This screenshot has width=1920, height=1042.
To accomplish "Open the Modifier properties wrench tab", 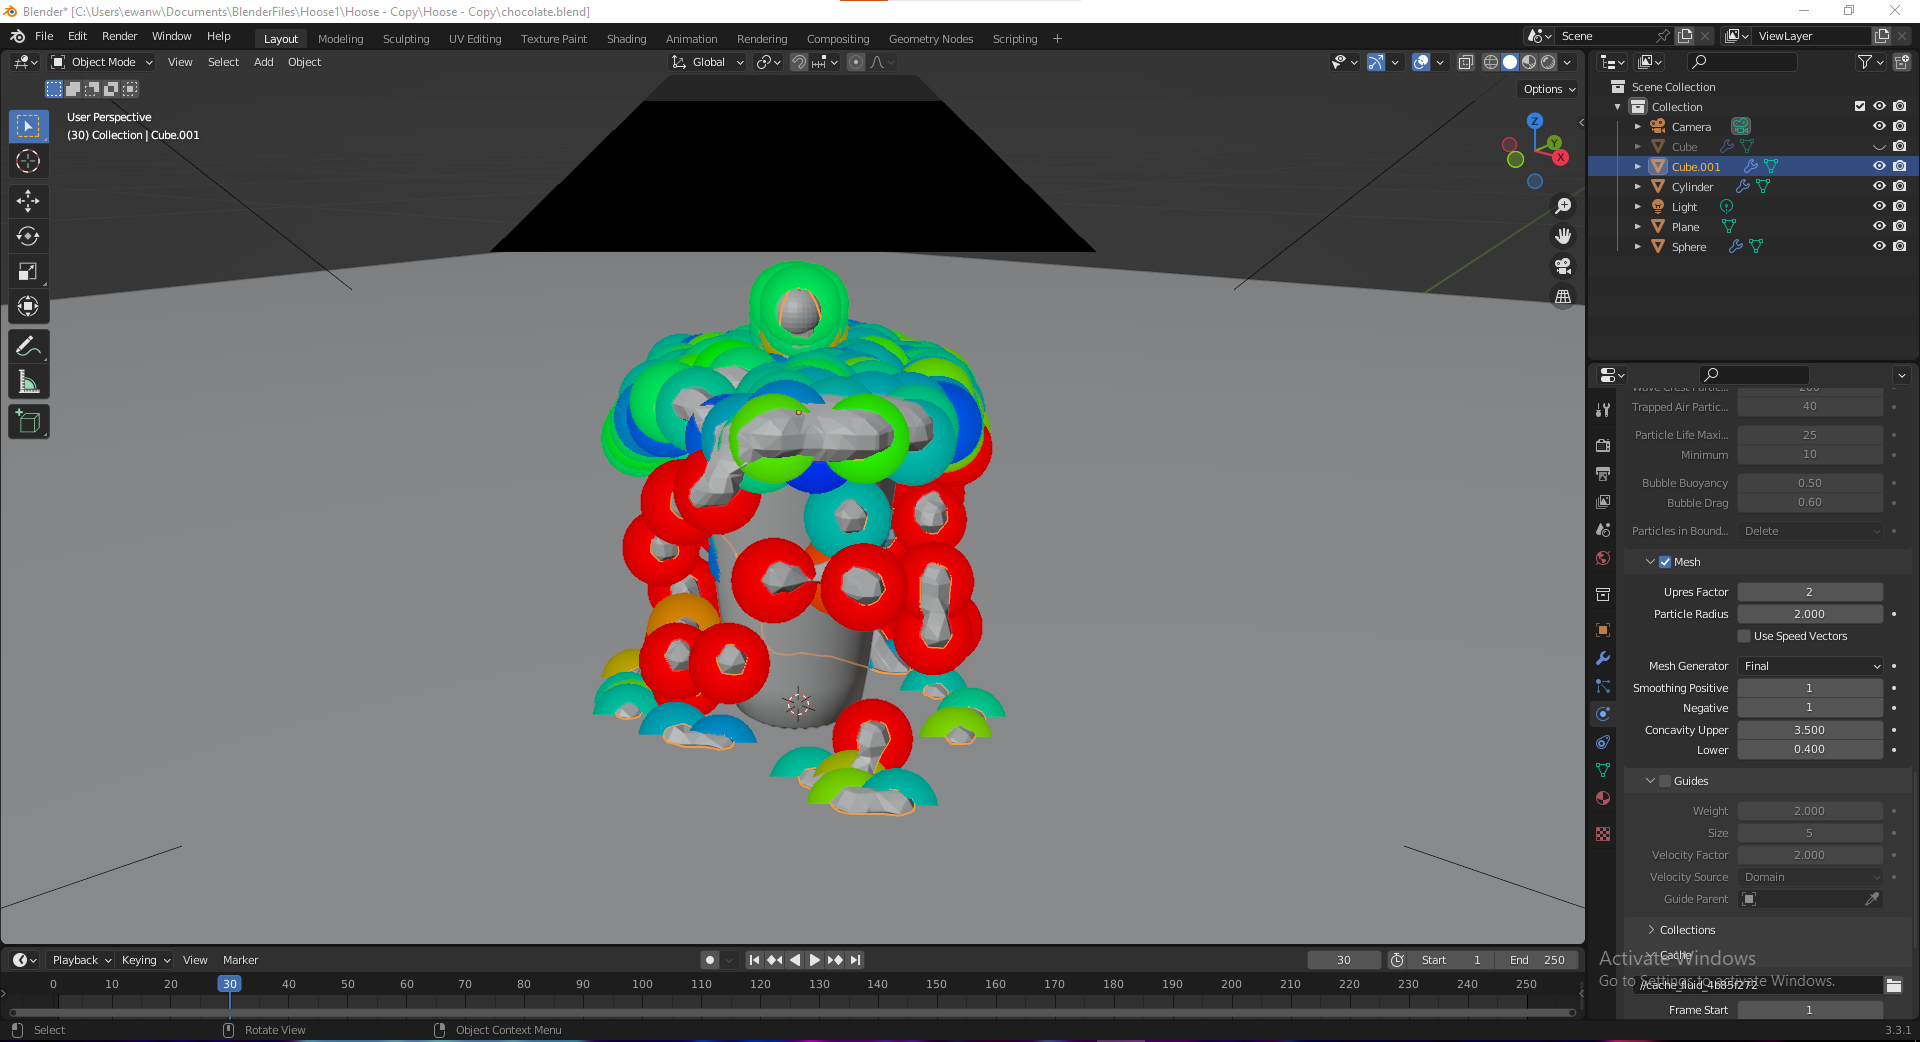I will click(1603, 658).
